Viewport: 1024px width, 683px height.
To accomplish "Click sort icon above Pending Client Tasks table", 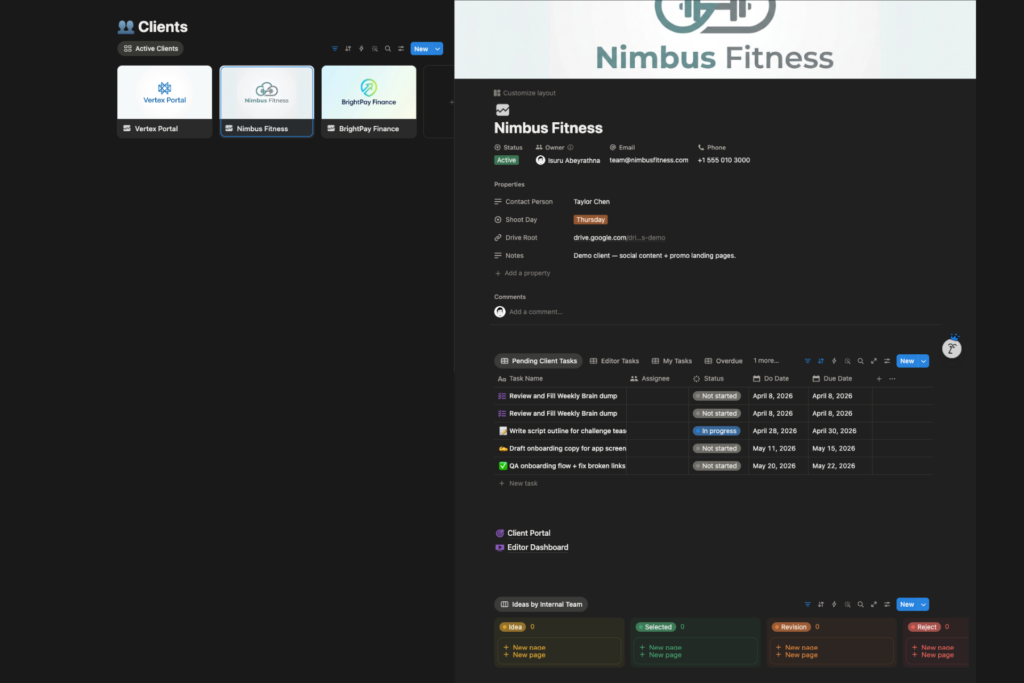I will coord(821,361).
